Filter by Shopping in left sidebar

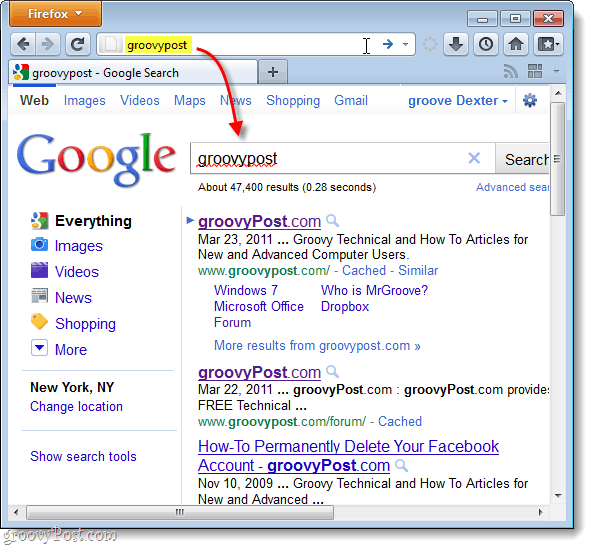[x=85, y=324]
